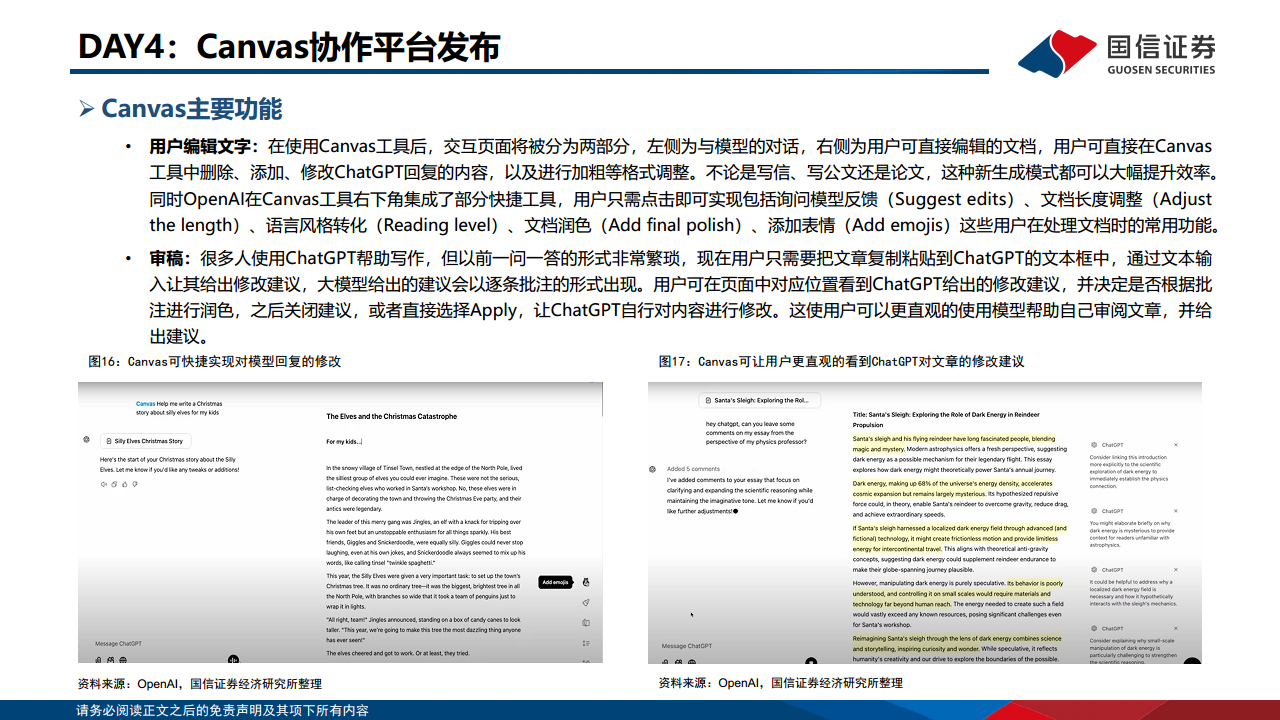The height and width of the screenshot is (720, 1280).
Task: Click caption '图17：Canvas可让用户更直观的看到ChatGPT对文章的修改建议'
Action: 841,361
